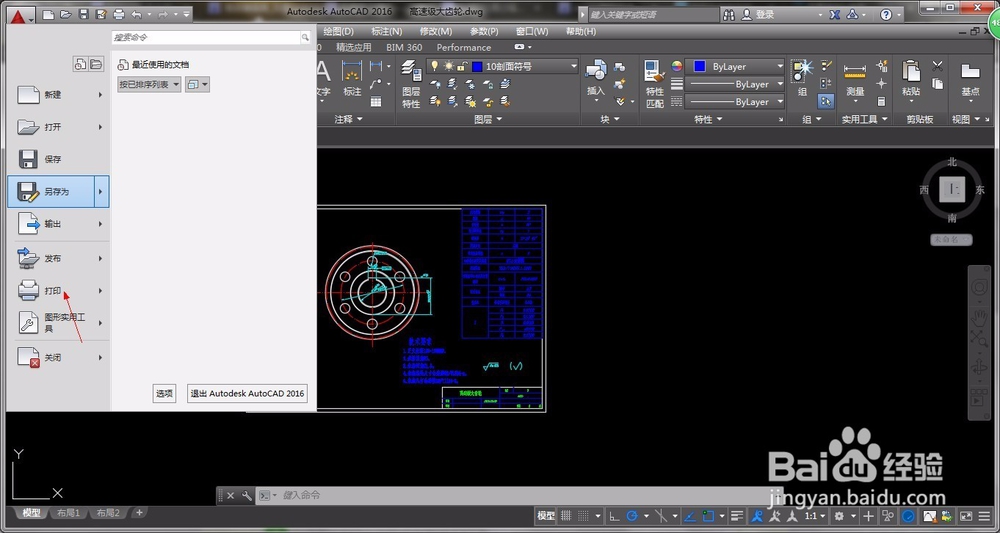Click the blue ByLayer color swatch in 特性 panel

tap(699, 66)
